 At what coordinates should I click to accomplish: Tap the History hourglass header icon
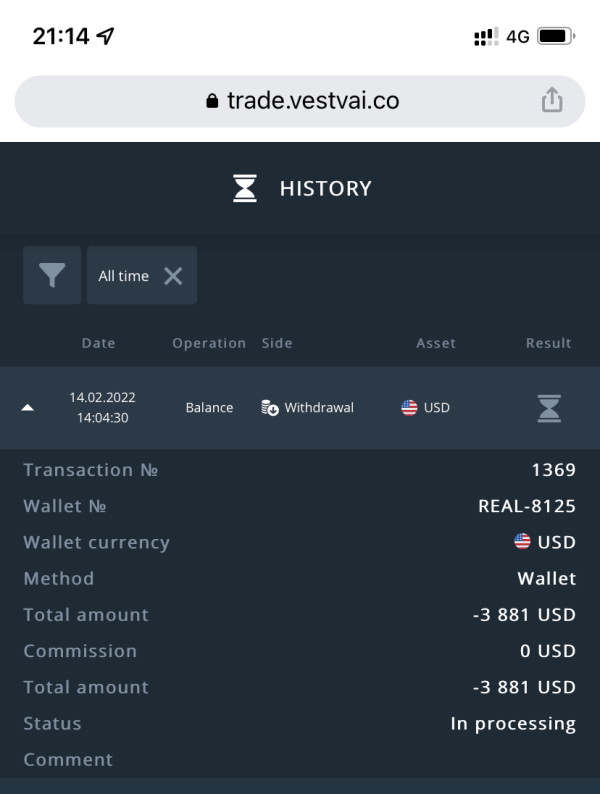tap(245, 188)
